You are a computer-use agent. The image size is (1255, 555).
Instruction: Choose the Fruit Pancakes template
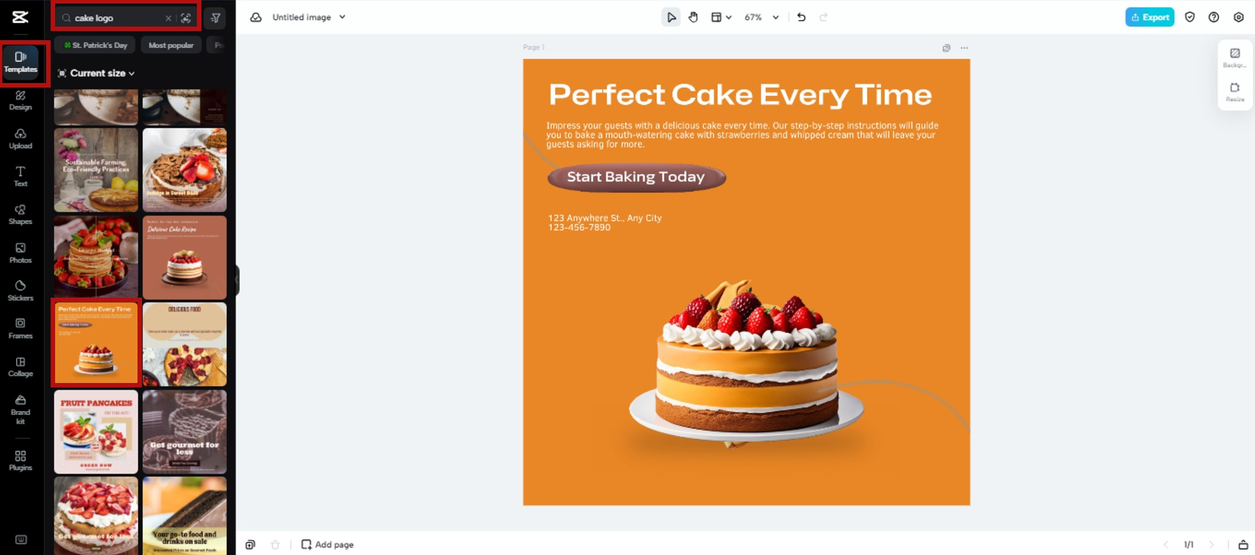pyautogui.click(x=96, y=431)
